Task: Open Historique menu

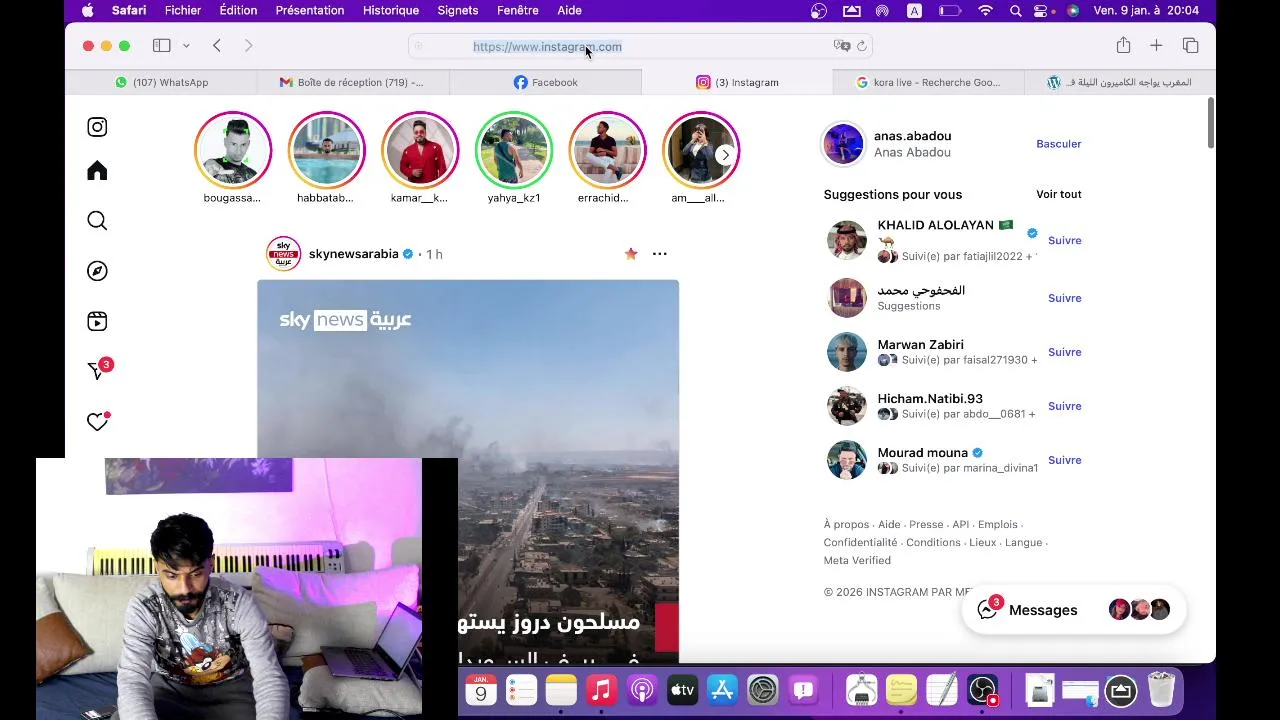Action: tap(391, 10)
